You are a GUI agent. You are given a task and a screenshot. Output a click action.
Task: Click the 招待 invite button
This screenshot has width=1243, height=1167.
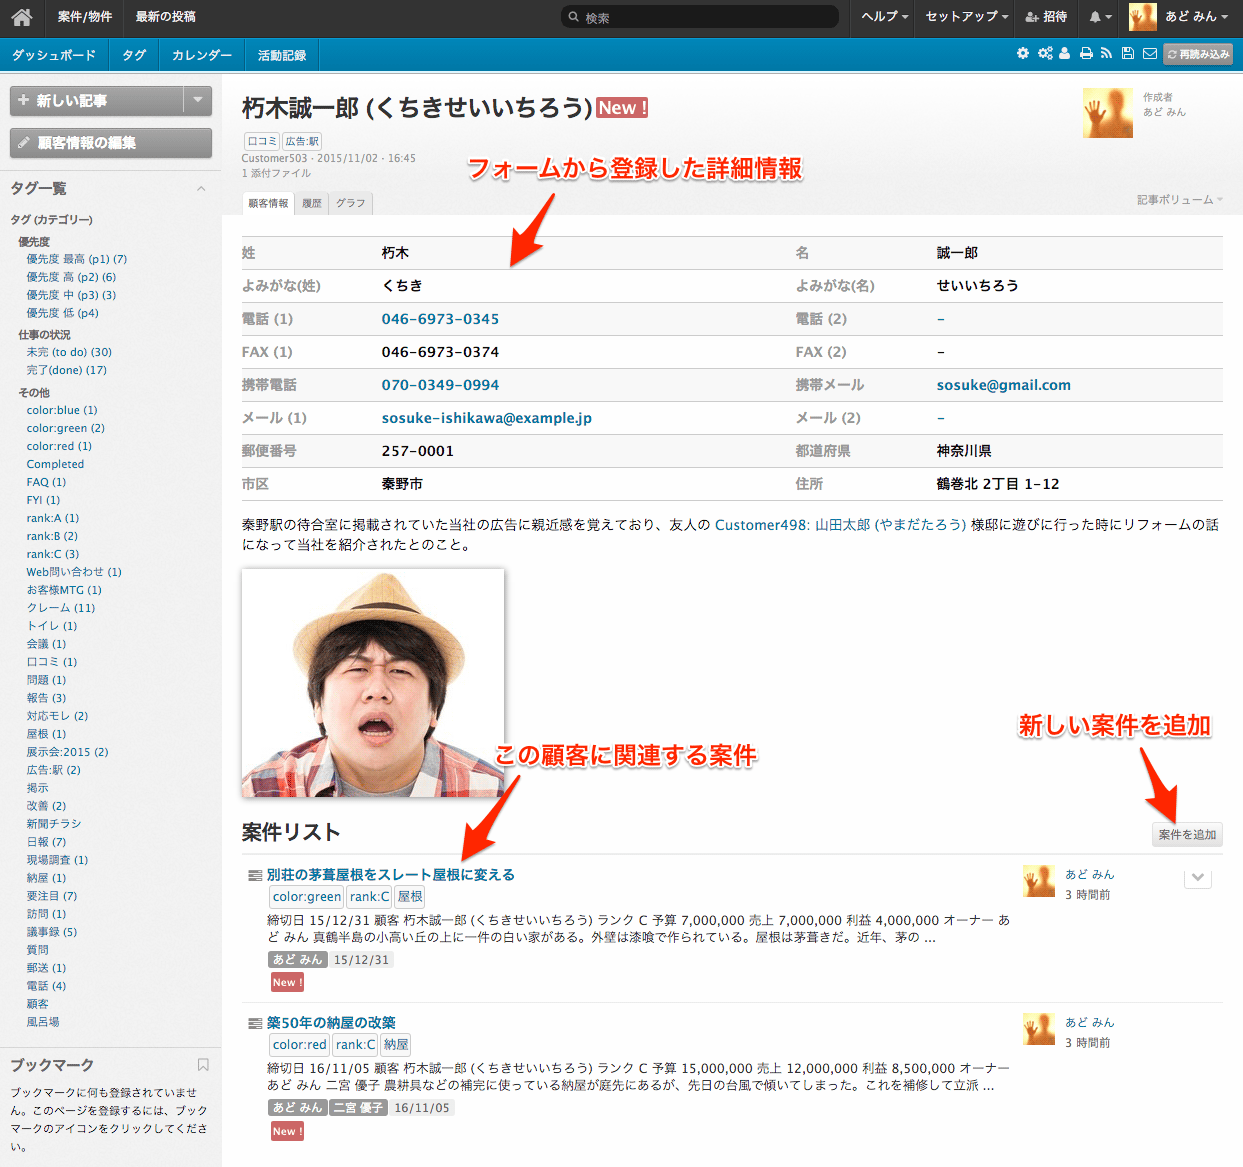pyautogui.click(x=1046, y=17)
